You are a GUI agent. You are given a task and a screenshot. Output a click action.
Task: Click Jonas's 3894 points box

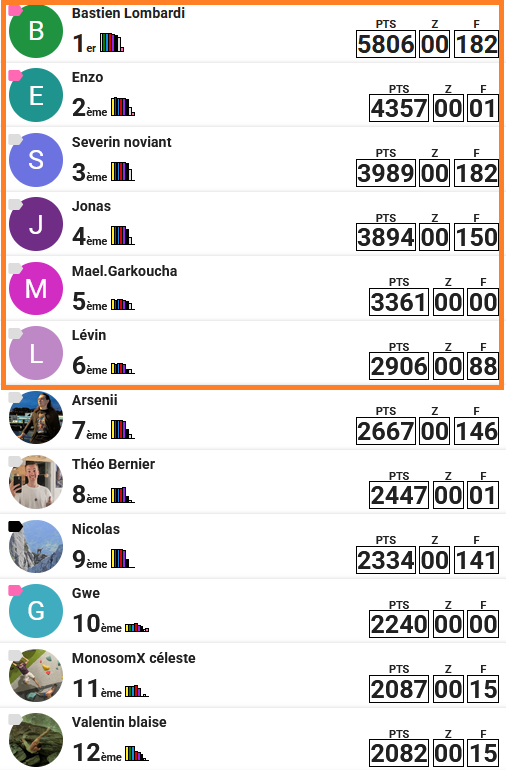pos(386,238)
